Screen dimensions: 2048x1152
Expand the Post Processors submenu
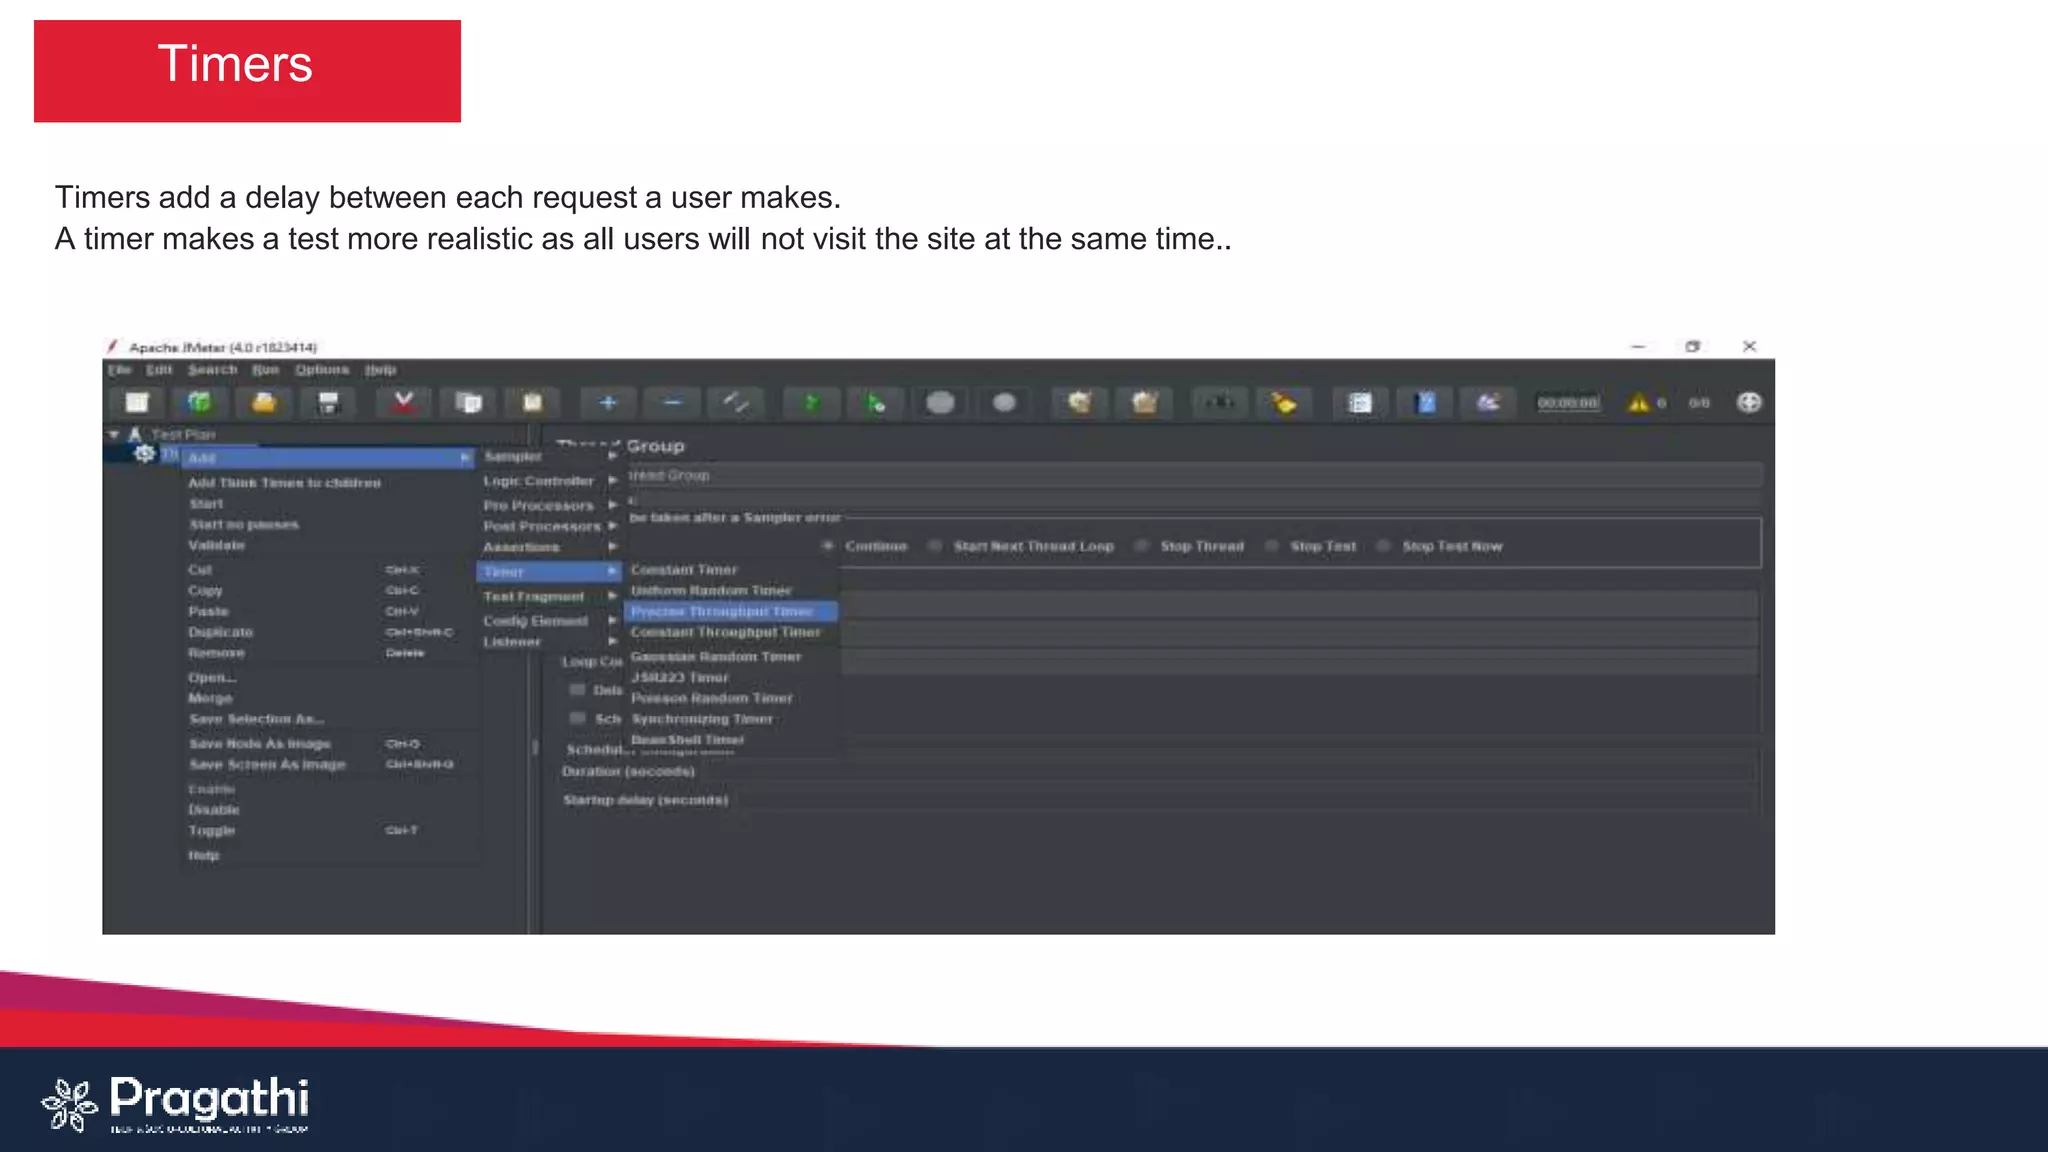point(550,526)
